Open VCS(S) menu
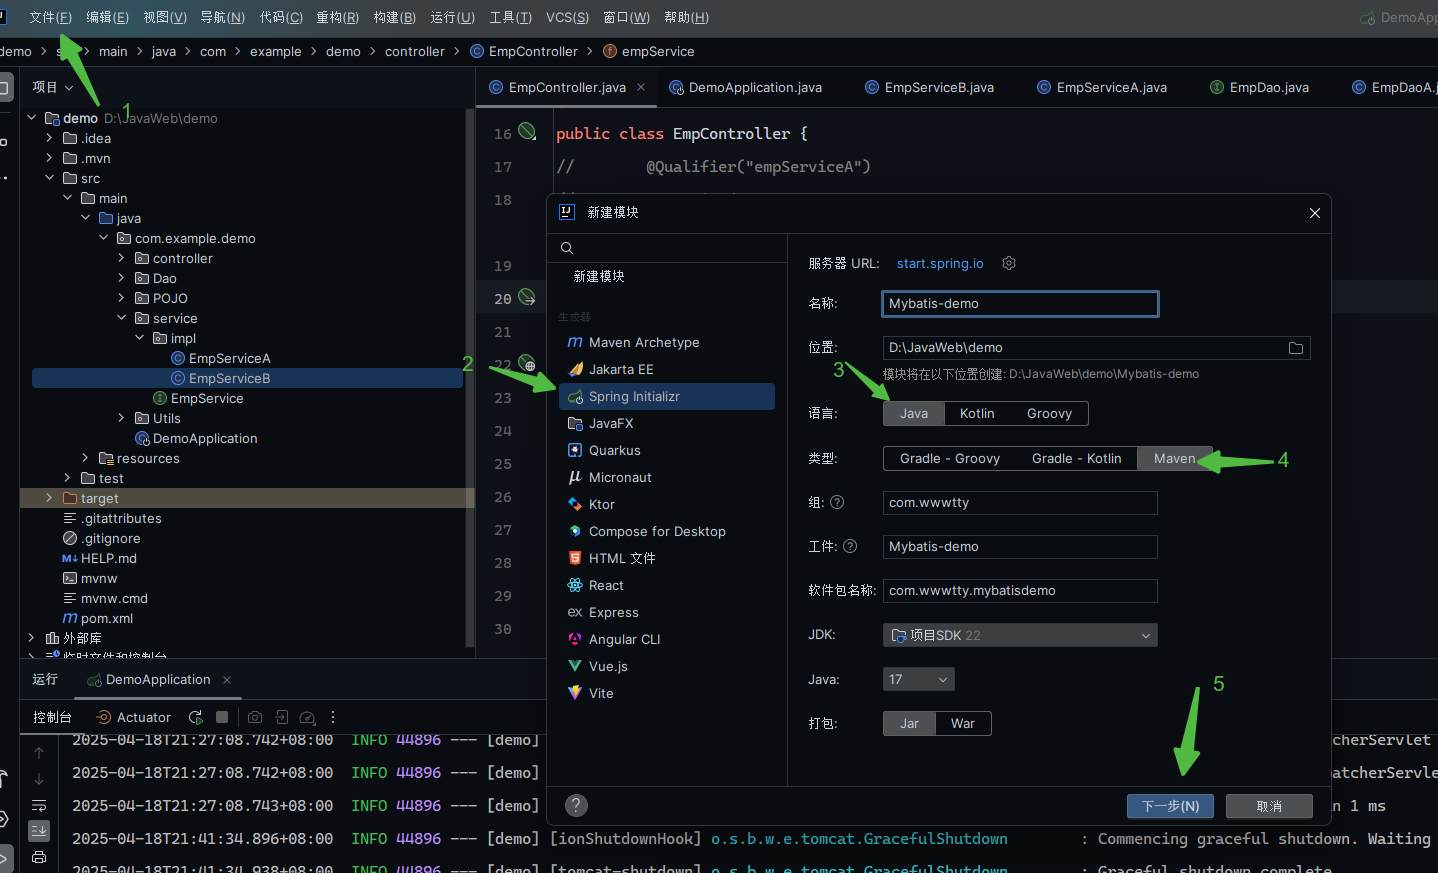 coord(567,17)
